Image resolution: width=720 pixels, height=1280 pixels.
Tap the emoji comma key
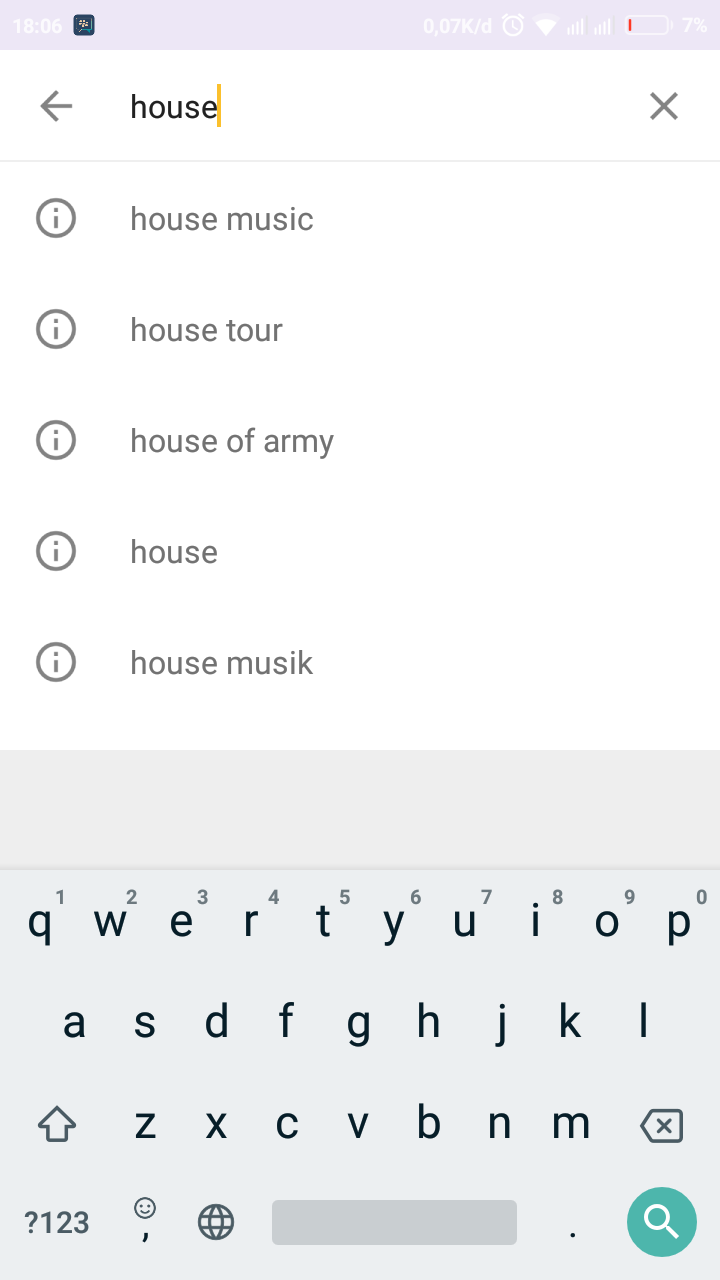click(x=145, y=1220)
